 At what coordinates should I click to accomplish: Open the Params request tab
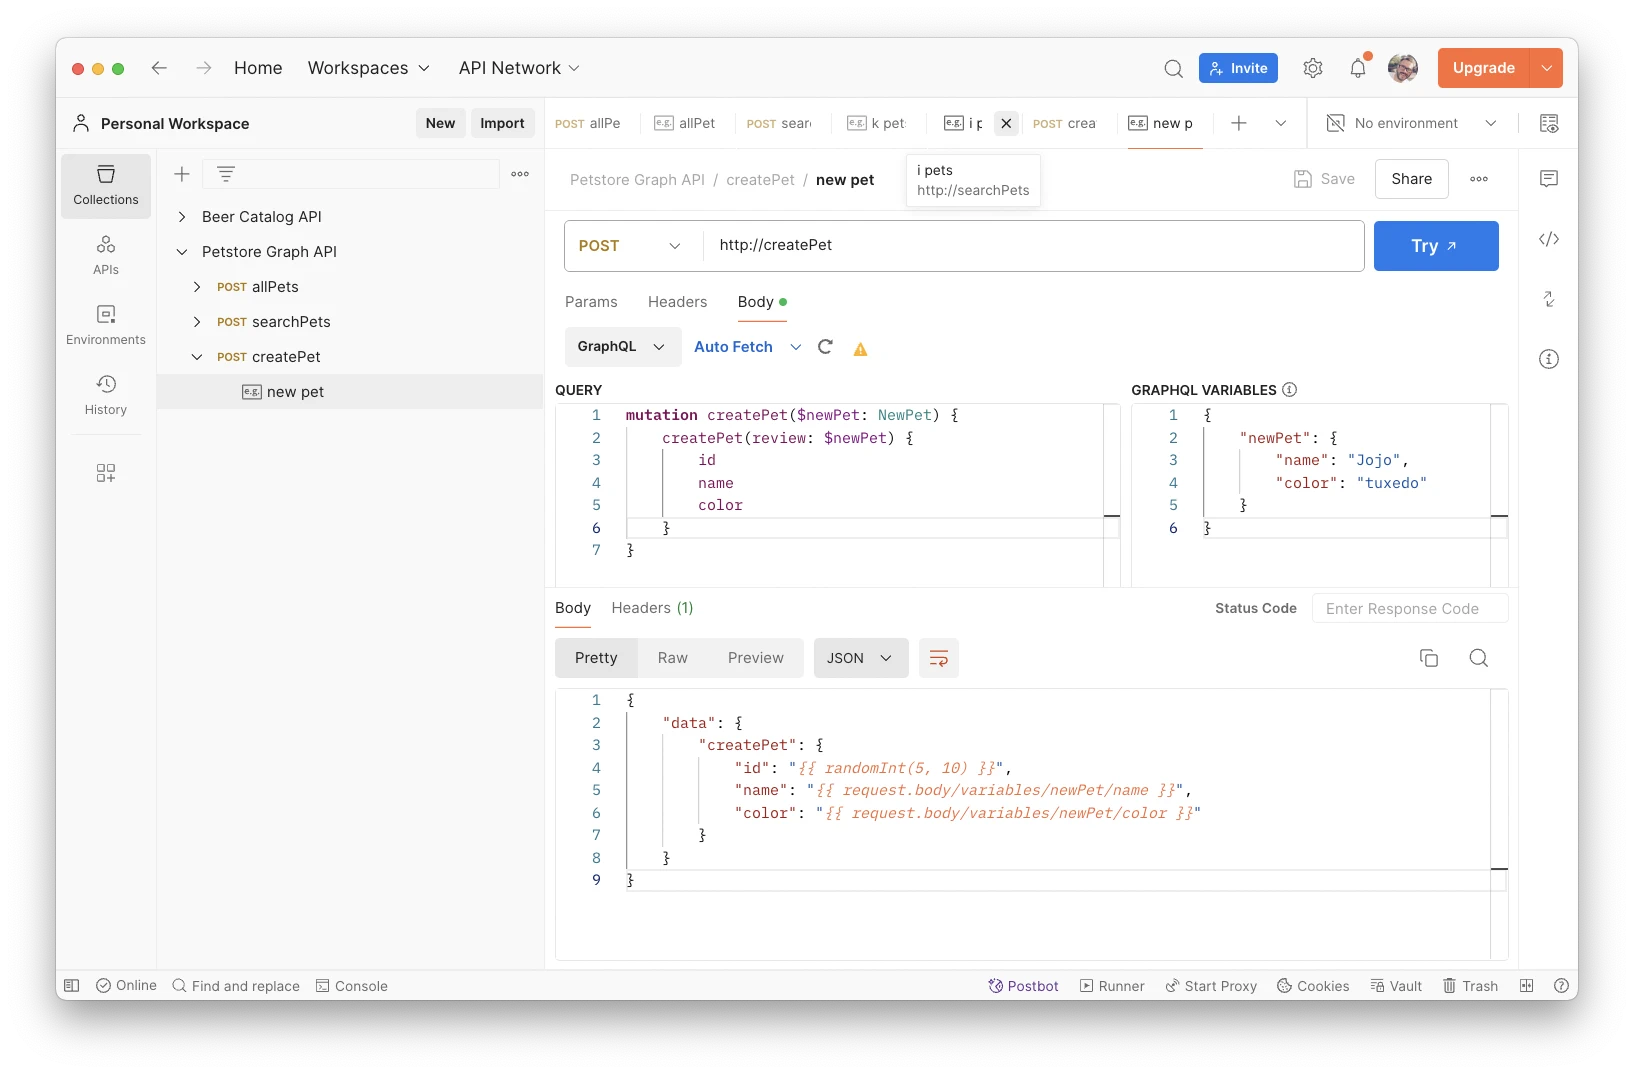click(591, 302)
